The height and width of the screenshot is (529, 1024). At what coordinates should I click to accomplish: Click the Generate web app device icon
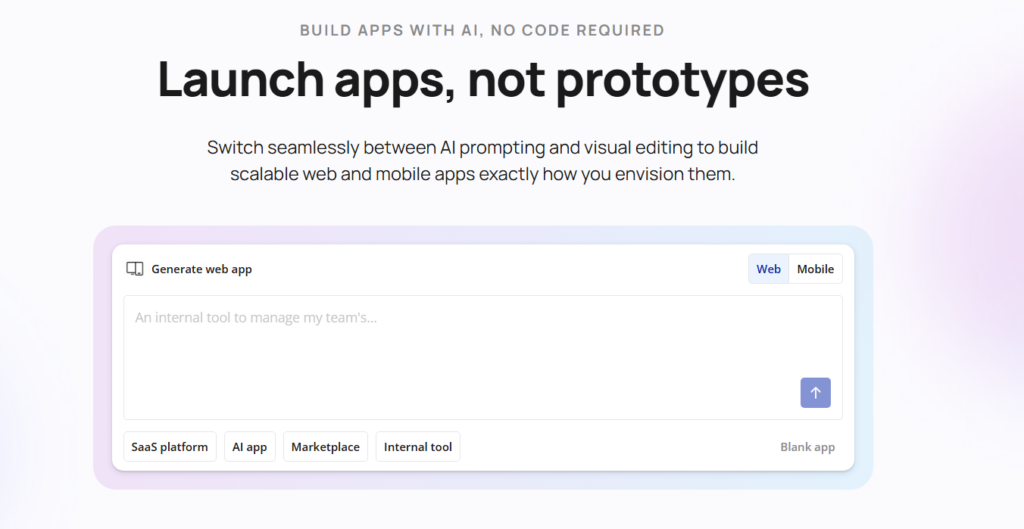coord(135,269)
